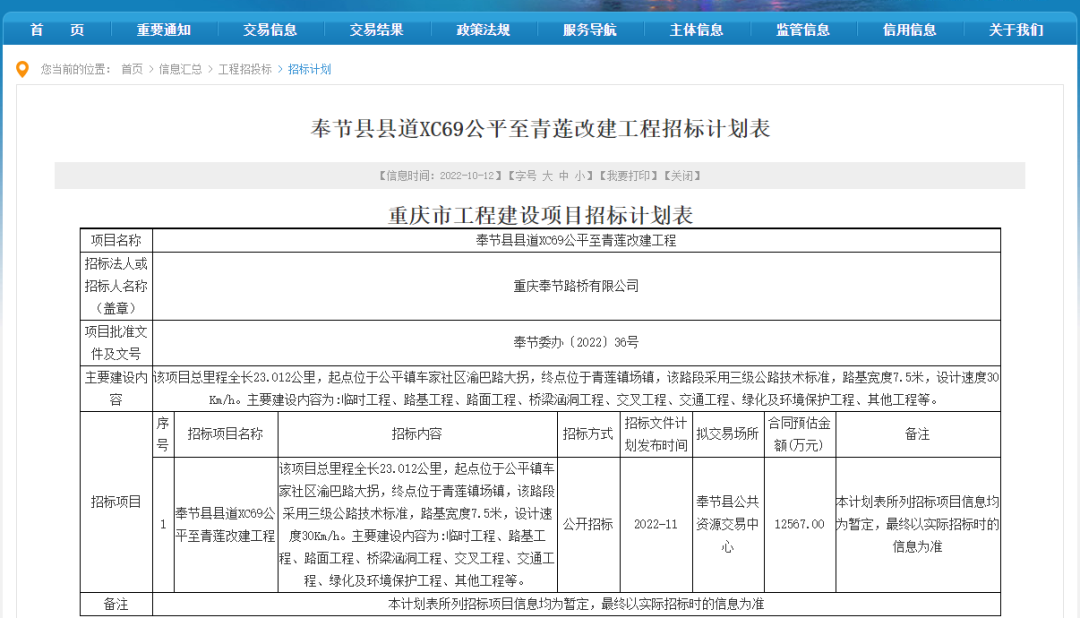Follow the 首页 breadcrumb link

(132, 69)
